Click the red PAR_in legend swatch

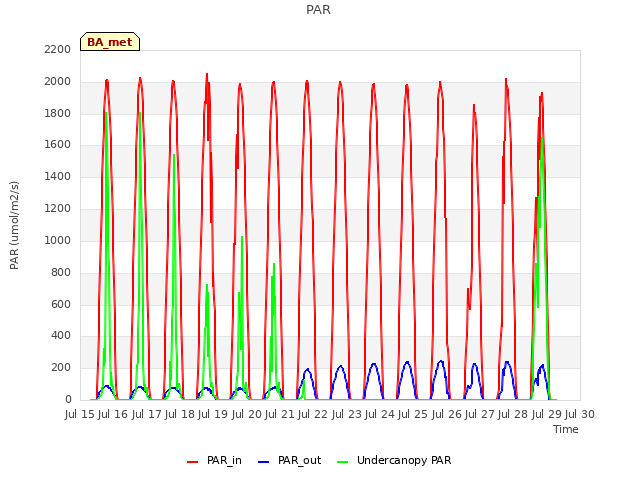pos(192,462)
